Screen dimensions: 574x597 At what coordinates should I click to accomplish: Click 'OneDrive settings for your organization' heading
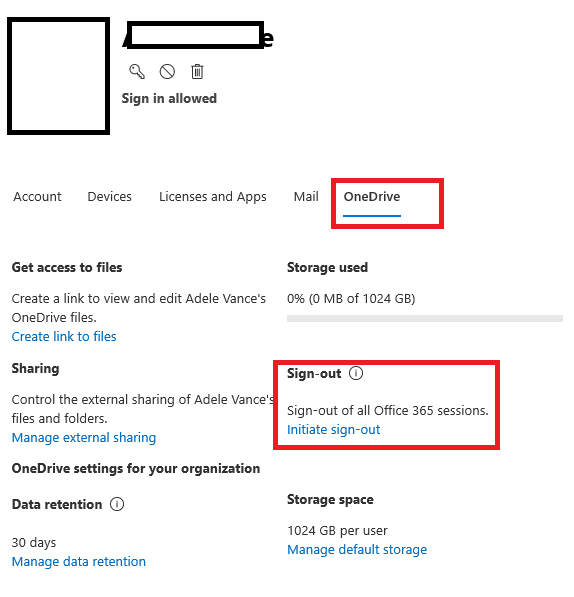tap(136, 469)
